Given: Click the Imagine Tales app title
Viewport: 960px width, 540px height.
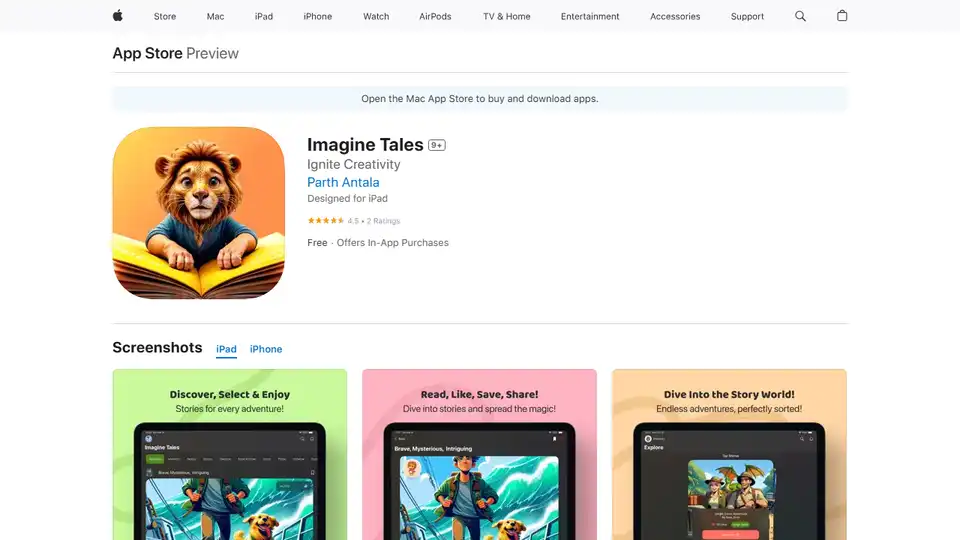Looking at the screenshot, I should click(x=365, y=144).
